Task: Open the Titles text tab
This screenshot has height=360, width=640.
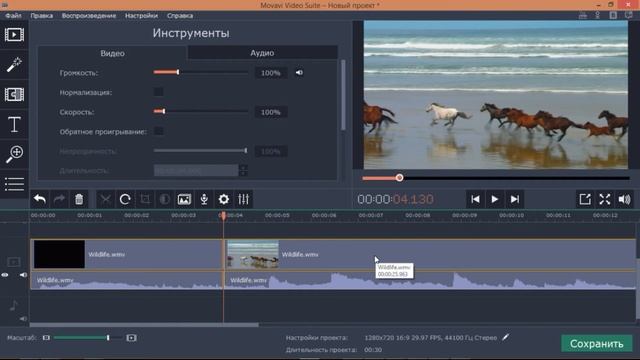Action: pyautogui.click(x=14, y=124)
